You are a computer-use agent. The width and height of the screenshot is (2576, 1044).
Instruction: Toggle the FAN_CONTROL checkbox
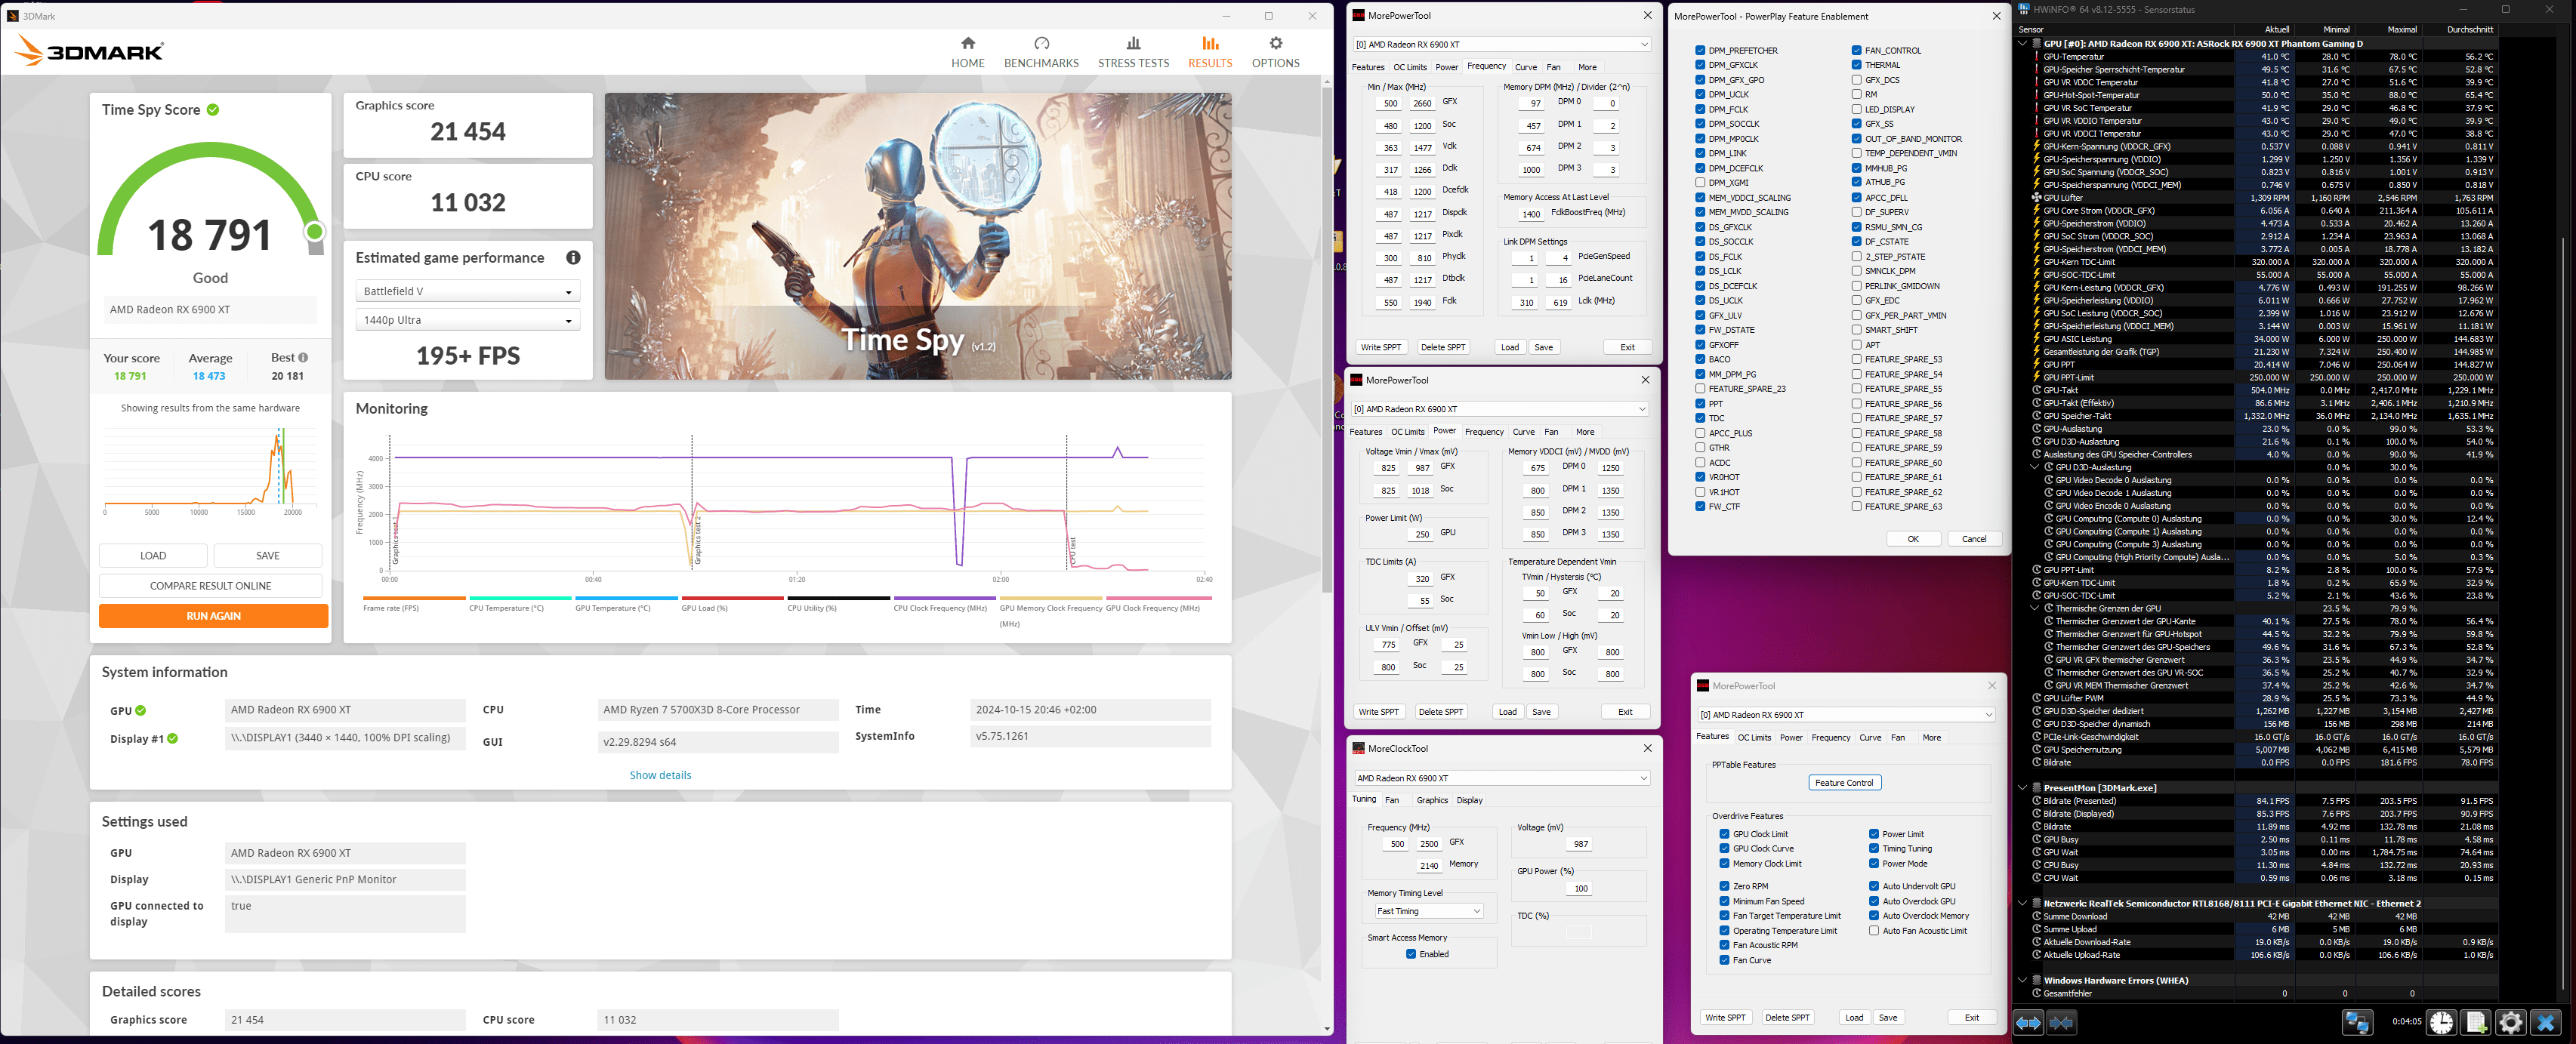(1856, 50)
